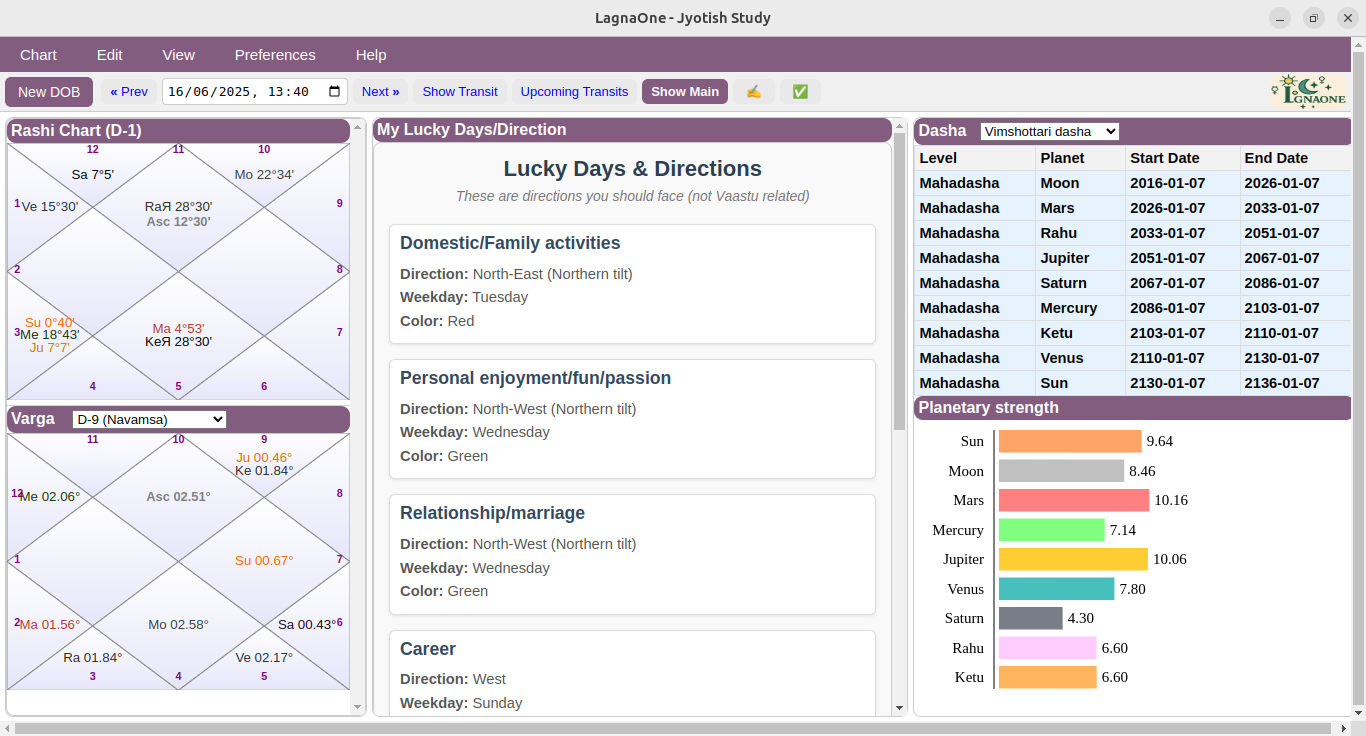Click Ju 7°7' in Rashi chart
Image resolution: width=1366 pixels, height=736 pixels.
[x=50, y=348]
